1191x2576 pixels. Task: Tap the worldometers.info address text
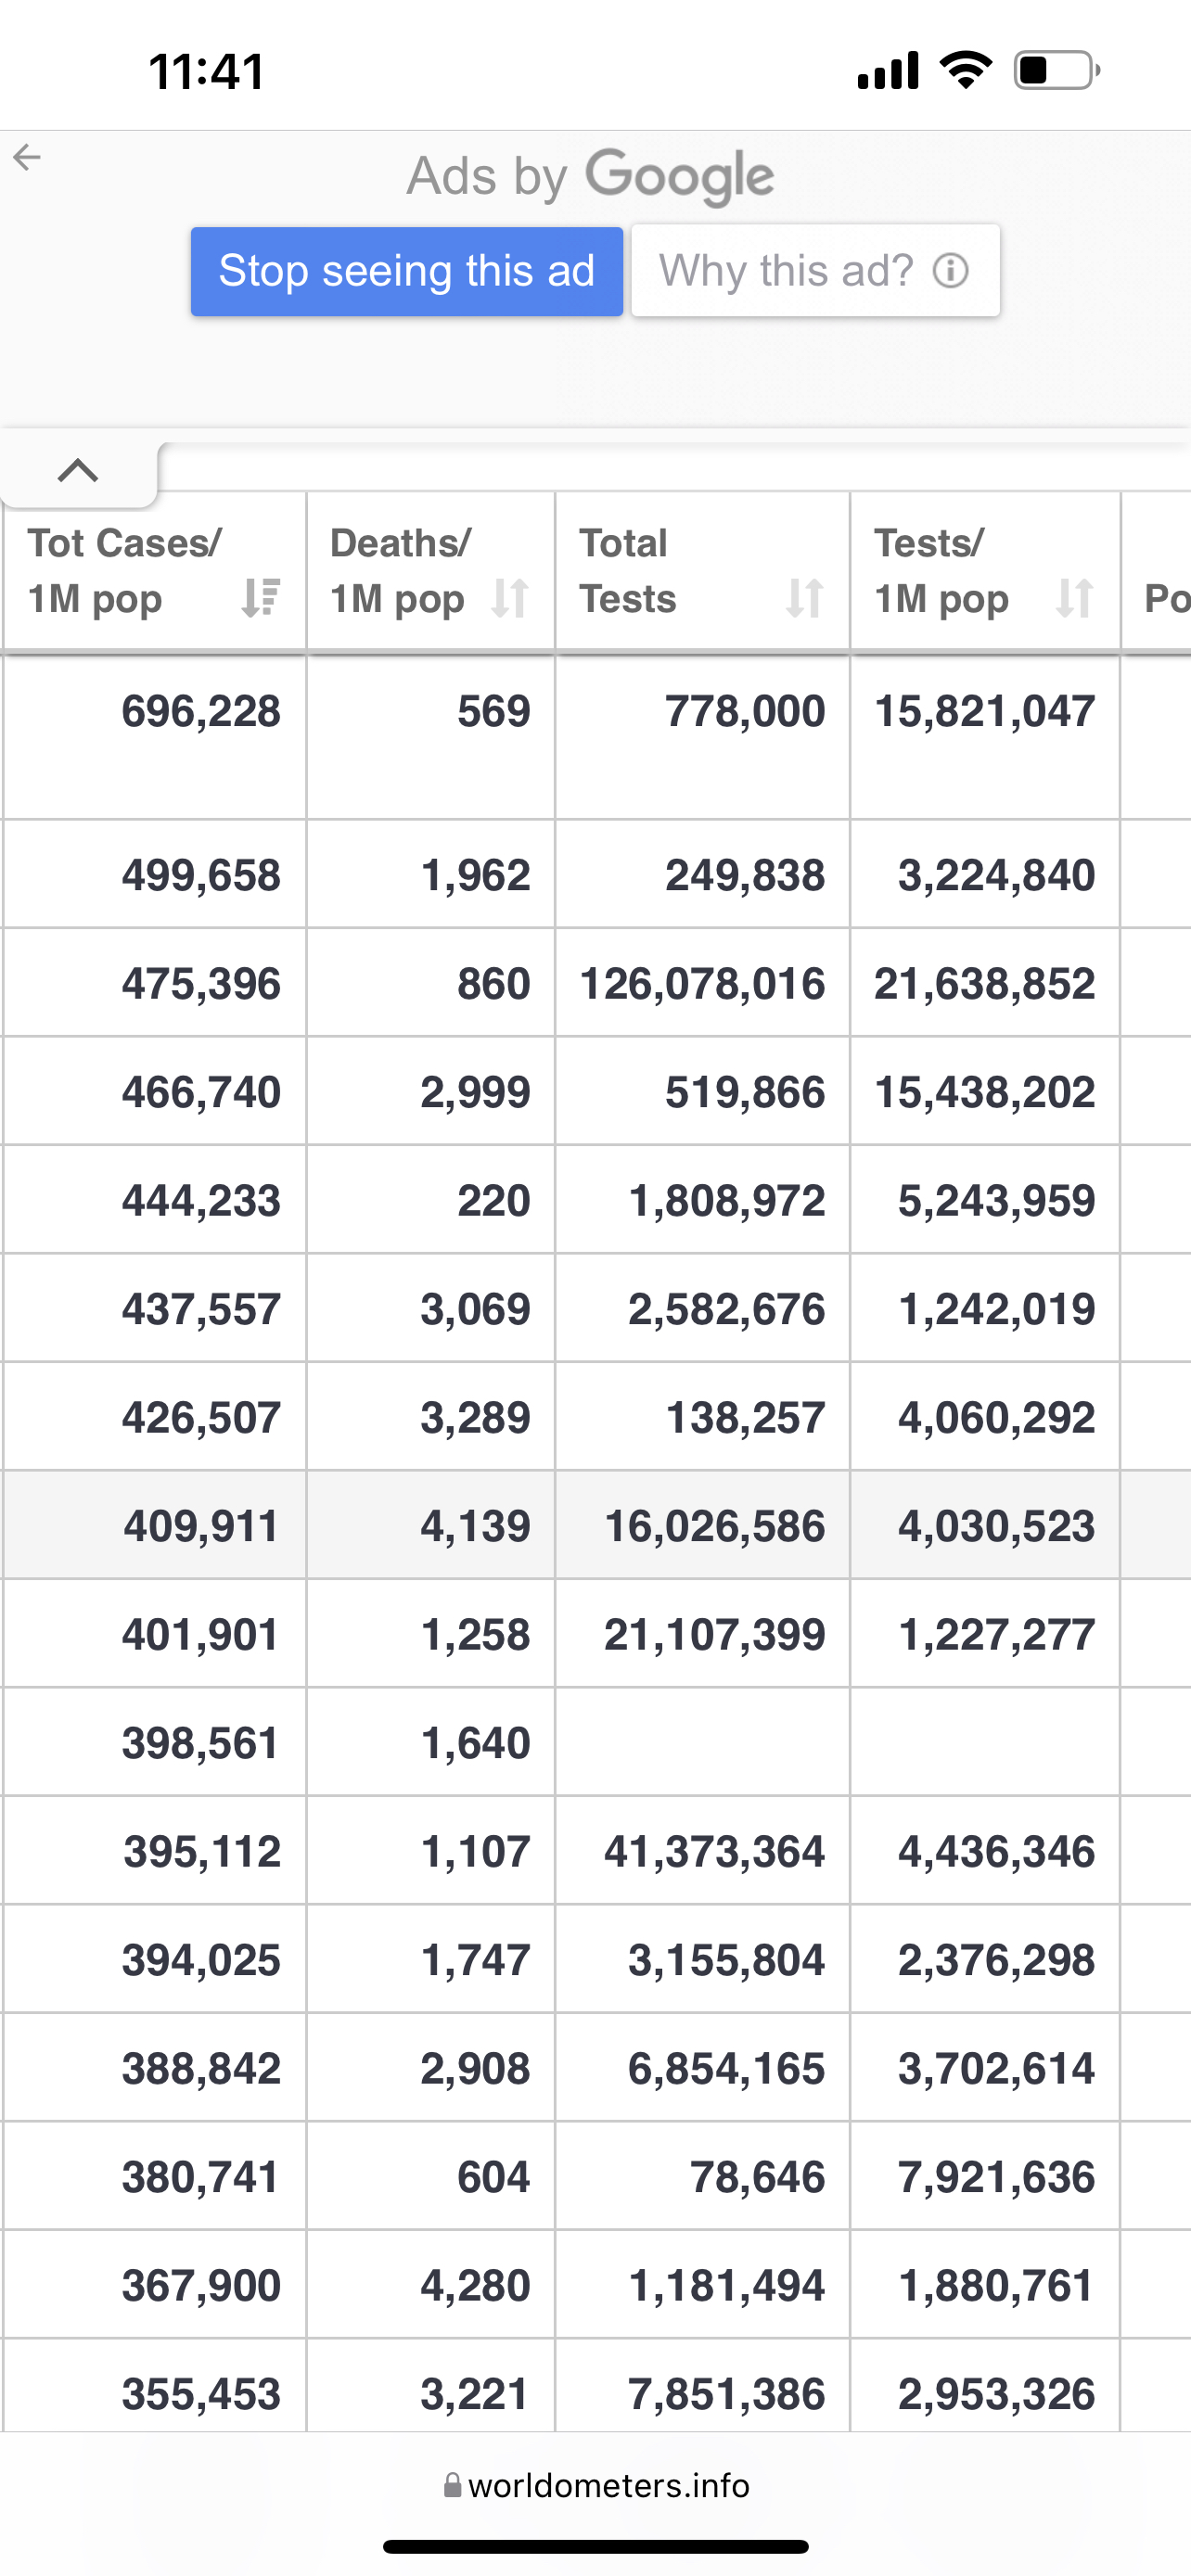[608, 2485]
